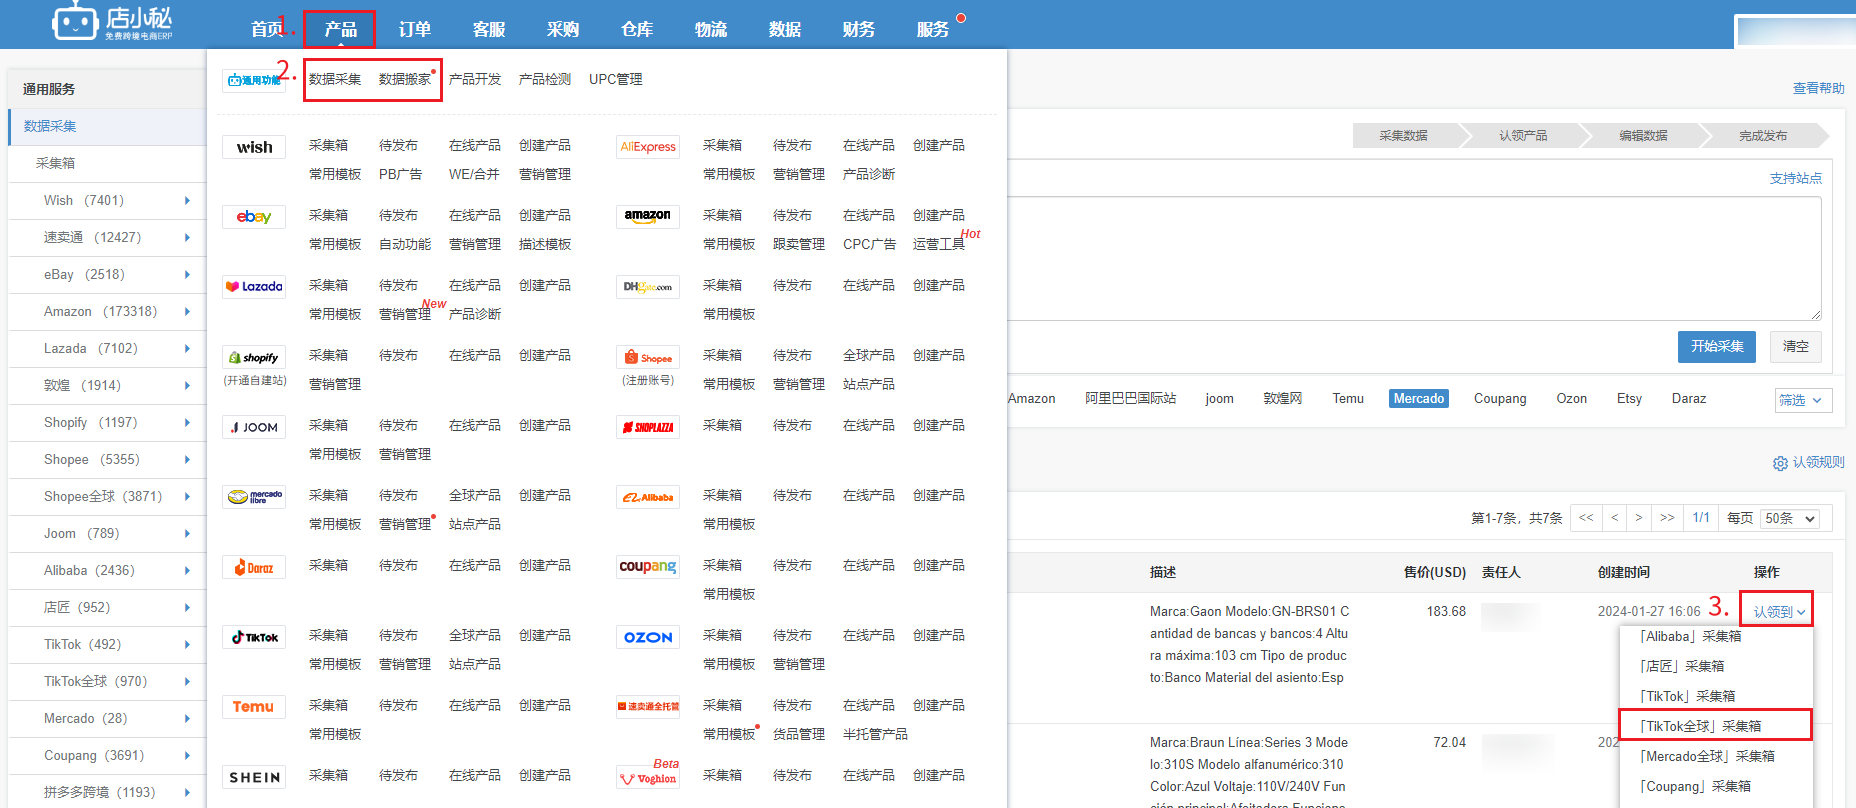Select the Temu site tab
The height and width of the screenshot is (808, 1856).
click(x=1348, y=398)
